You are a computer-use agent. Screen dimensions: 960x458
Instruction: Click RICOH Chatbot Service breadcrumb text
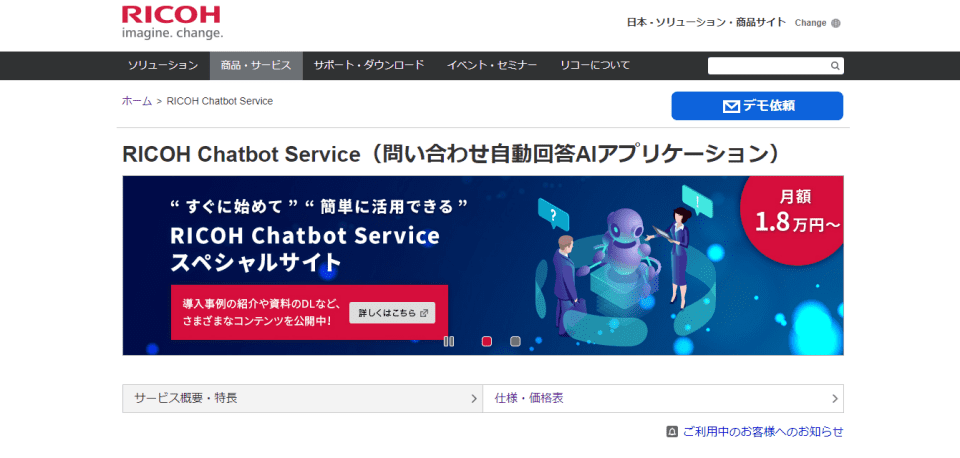tap(220, 101)
